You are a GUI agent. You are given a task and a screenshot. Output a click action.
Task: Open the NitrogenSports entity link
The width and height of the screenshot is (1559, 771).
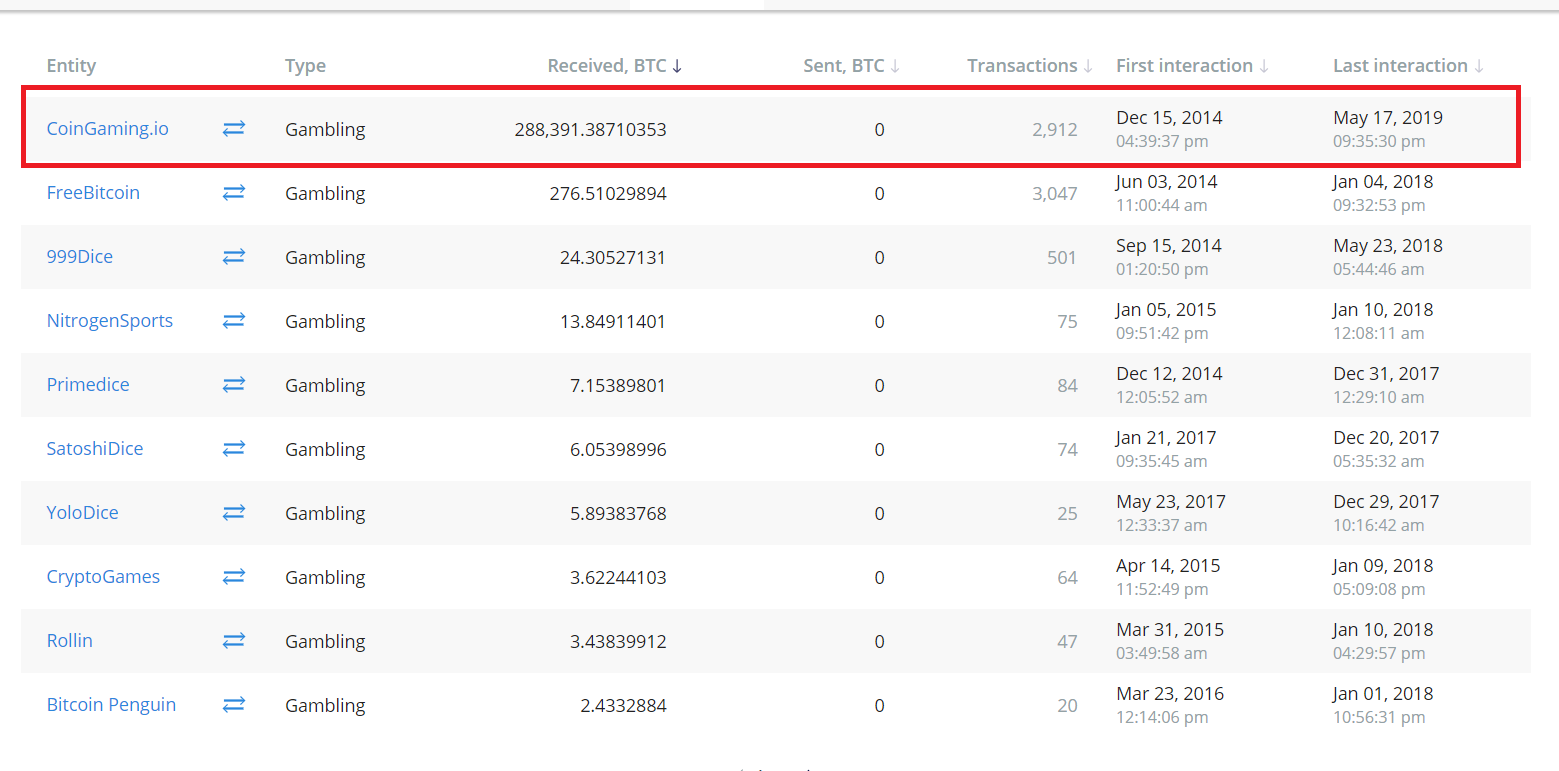[x=110, y=321]
